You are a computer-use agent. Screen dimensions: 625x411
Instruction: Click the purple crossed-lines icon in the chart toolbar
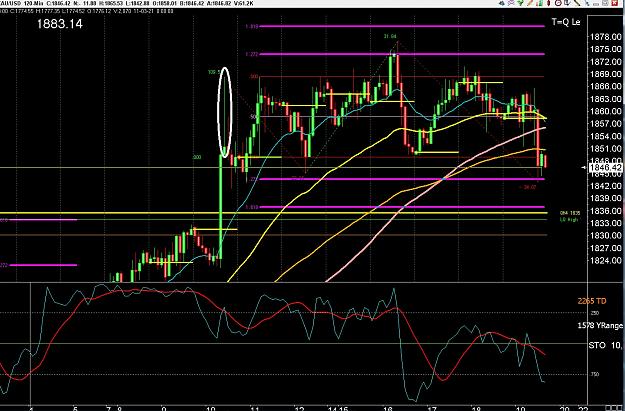pyautogui.click(x=511, y=3)
